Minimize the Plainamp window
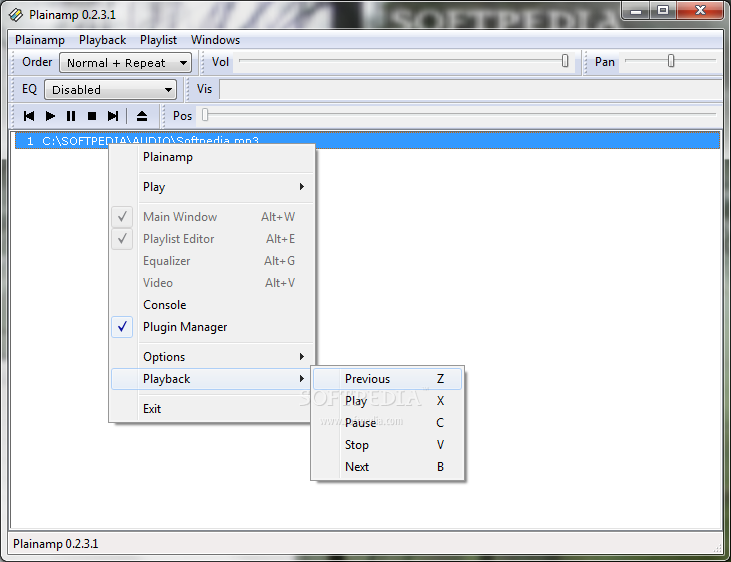 pos(636,11)
